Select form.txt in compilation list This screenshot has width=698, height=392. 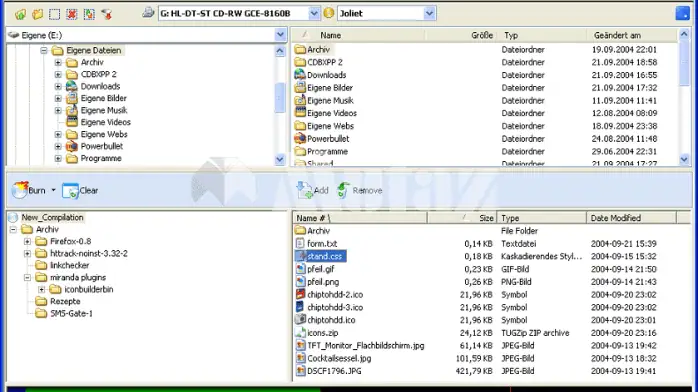(x=322, y=244)
